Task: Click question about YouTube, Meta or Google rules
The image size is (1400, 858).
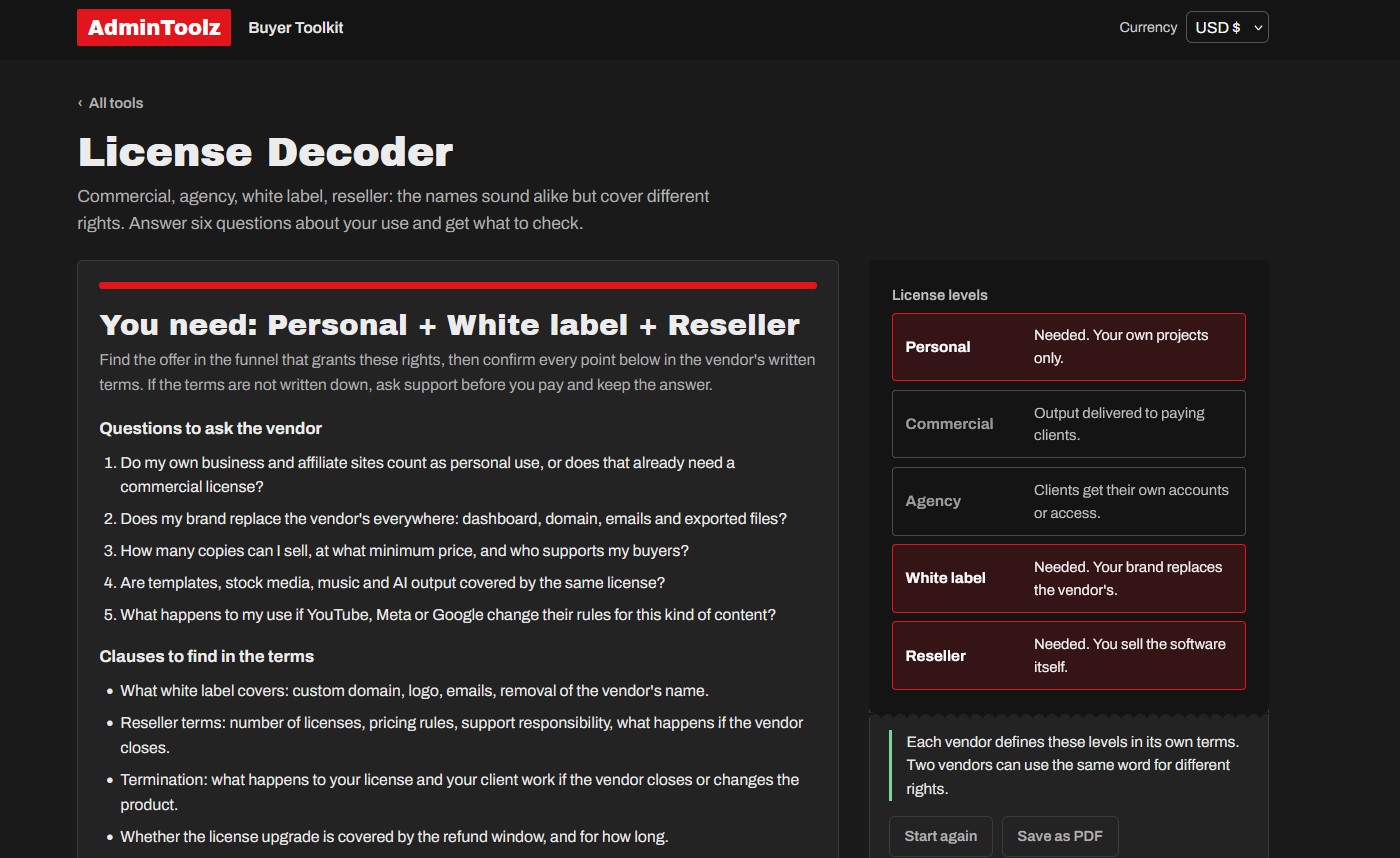Action: pyautogui.click(x=448, y=614)
